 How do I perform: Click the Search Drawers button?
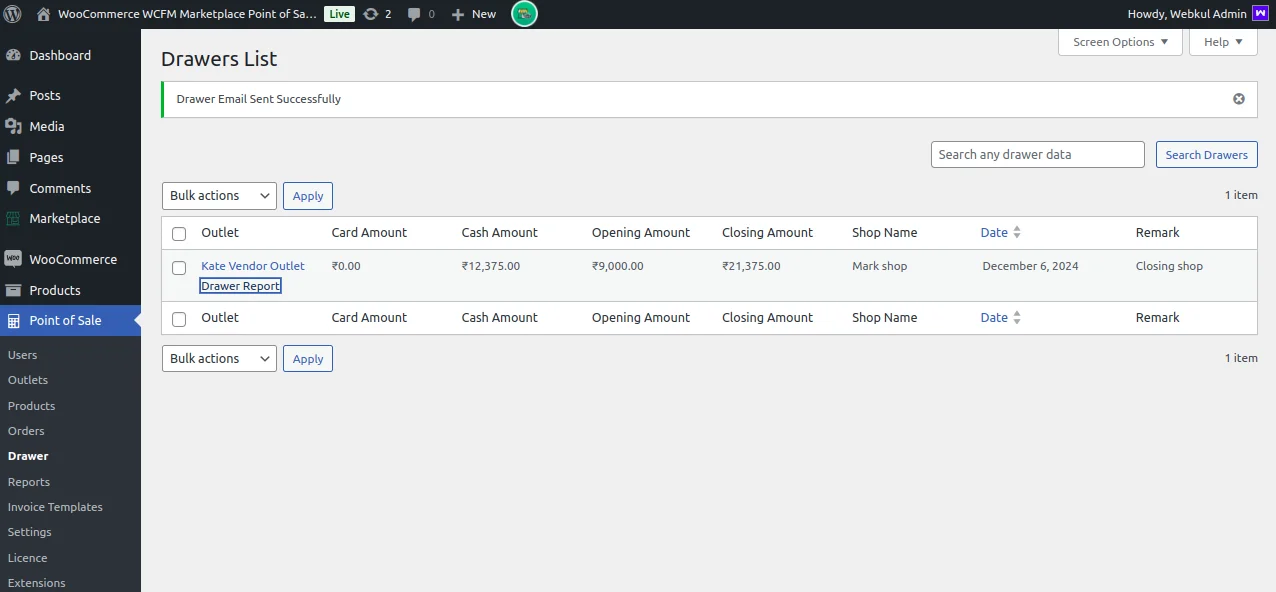[1206, 155]
